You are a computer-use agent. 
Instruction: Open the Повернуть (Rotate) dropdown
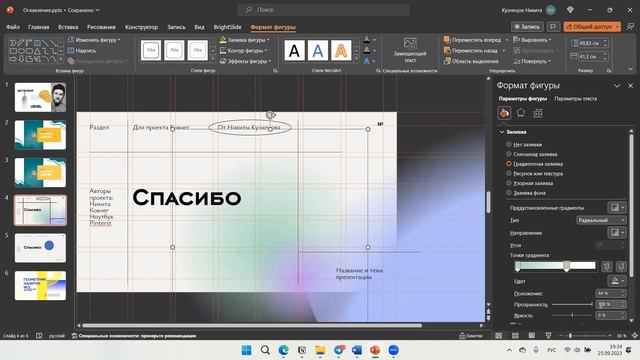click(532, 61)
